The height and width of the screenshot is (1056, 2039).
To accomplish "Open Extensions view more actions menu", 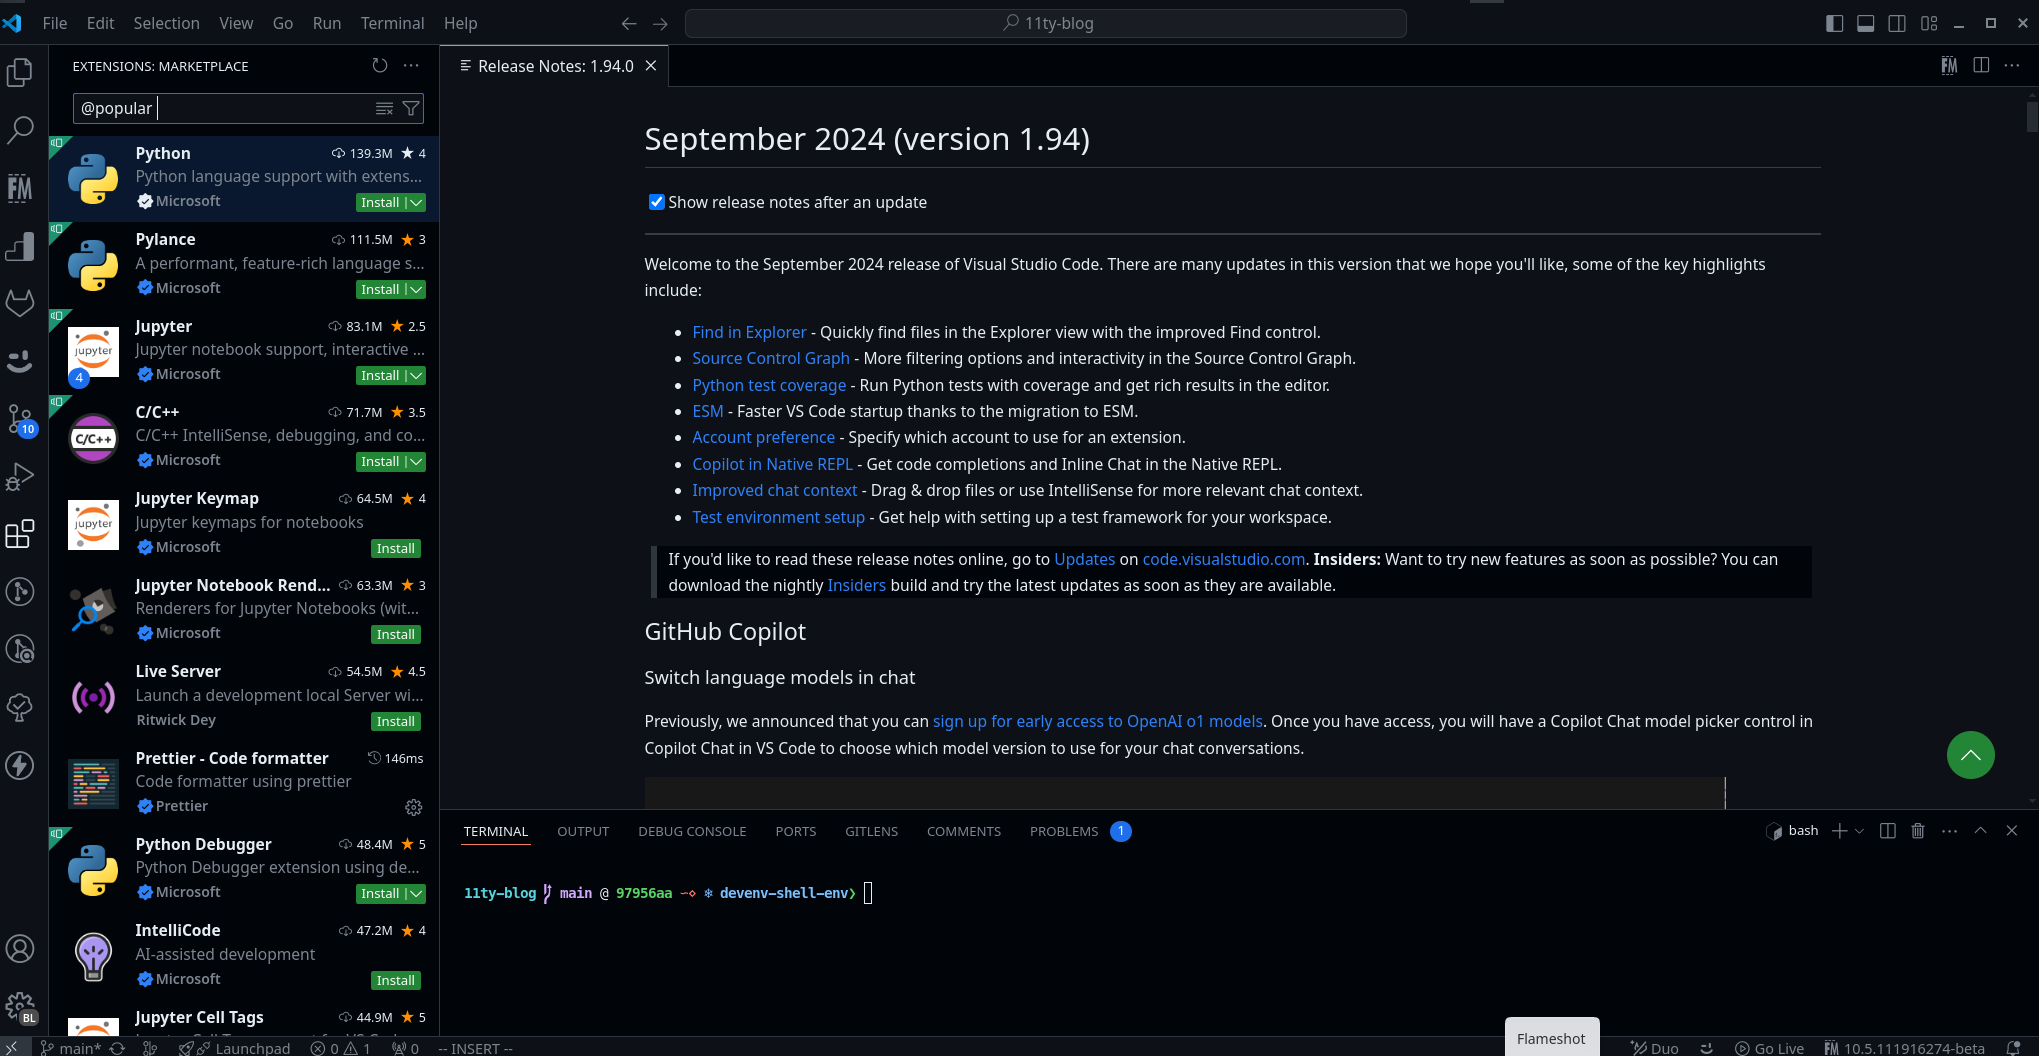I will (x=411, y=66).
